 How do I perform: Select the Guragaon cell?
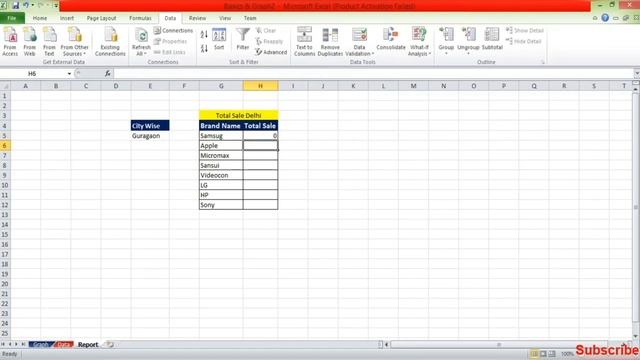(x=150, y=136)
